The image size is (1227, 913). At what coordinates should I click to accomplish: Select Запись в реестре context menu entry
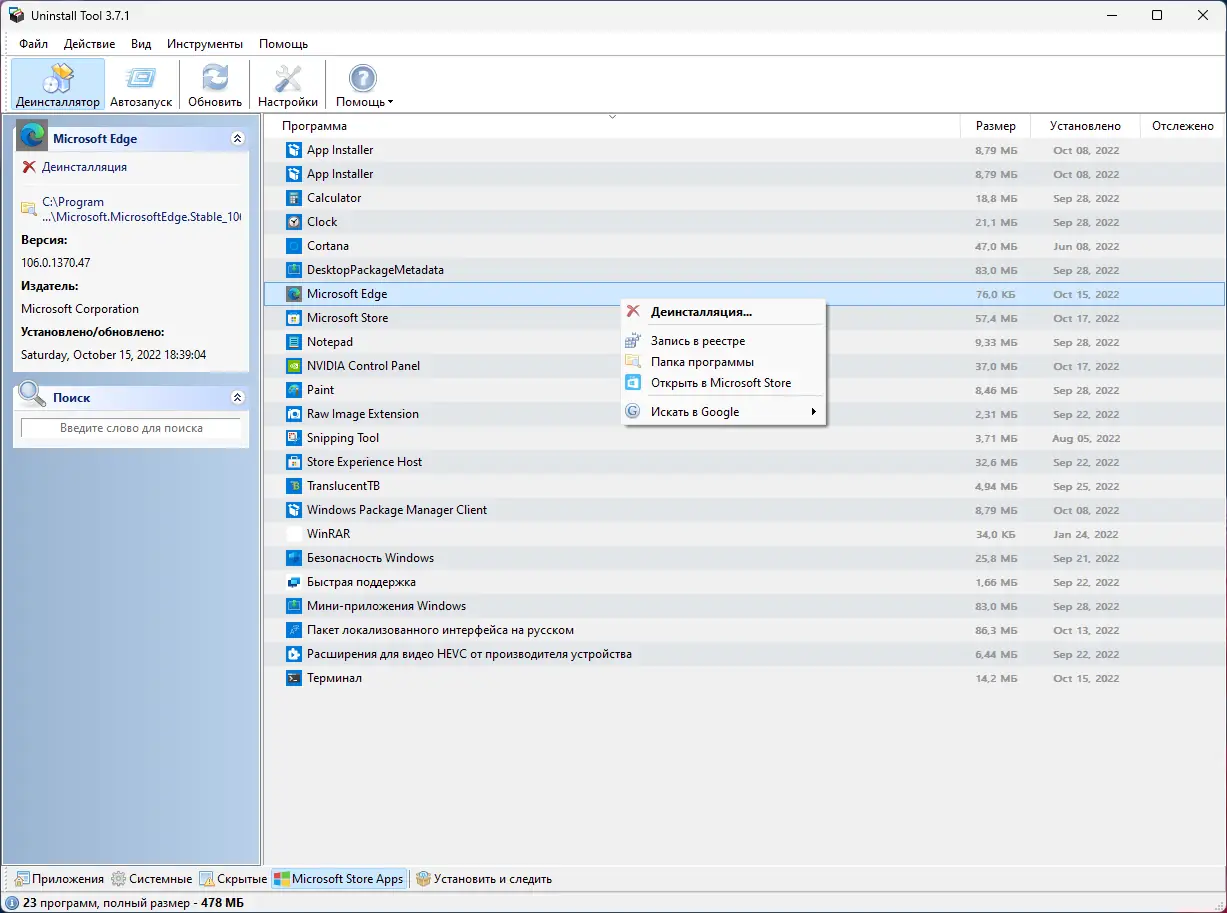click(x=724, y=341)
